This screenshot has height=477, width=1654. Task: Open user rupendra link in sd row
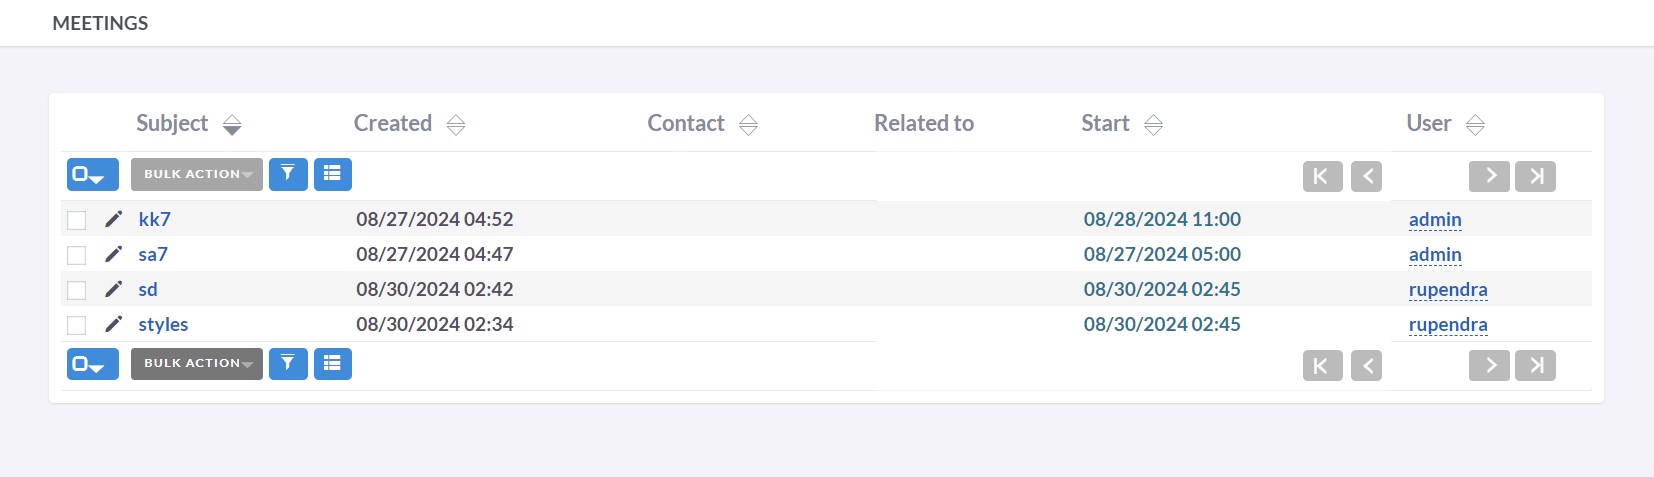pyautogui.click(x=1447, y=289)
